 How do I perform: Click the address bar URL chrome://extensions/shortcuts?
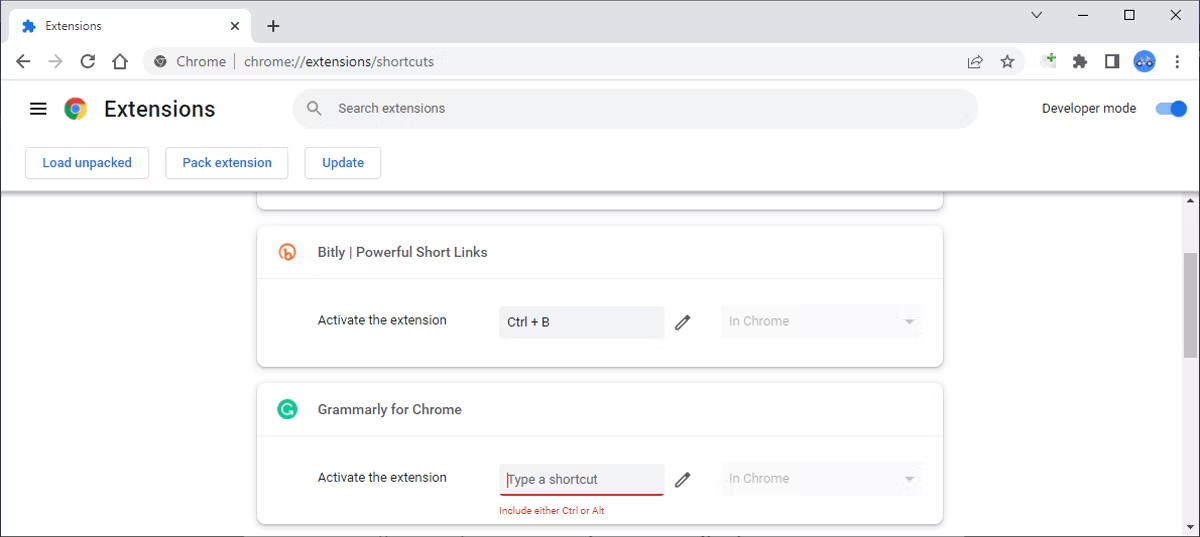[339, 61]
